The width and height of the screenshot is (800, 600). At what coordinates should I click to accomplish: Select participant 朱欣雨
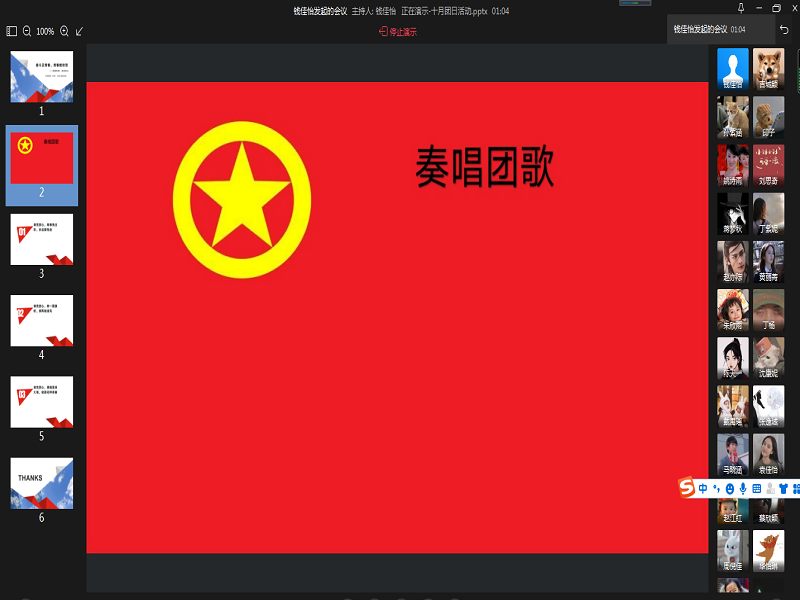733,310
